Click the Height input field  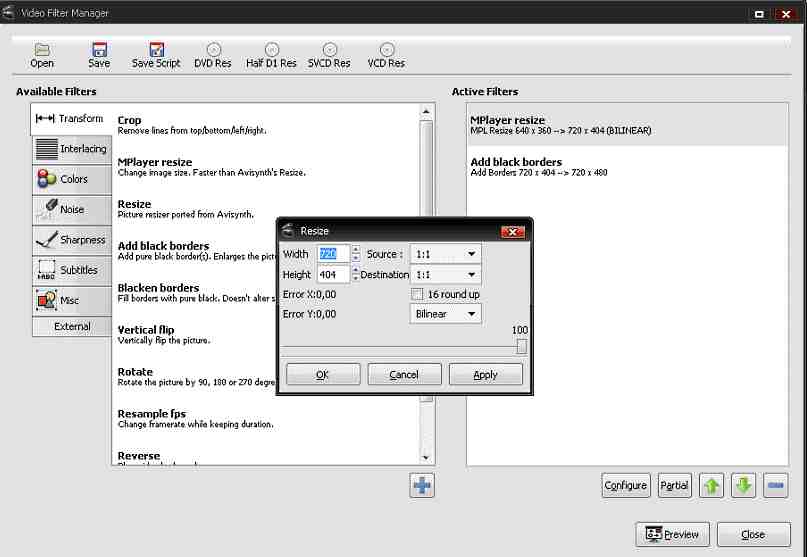coord(334,275)
